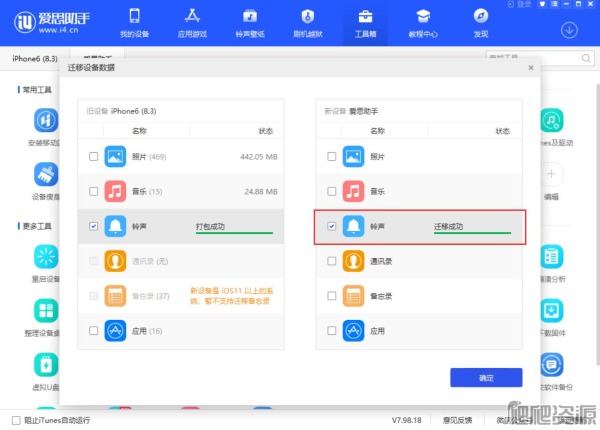This screenshot has width=600, height=430.
Task: Open the 崩溃分析 tool icon
Action: pos(552,256)
